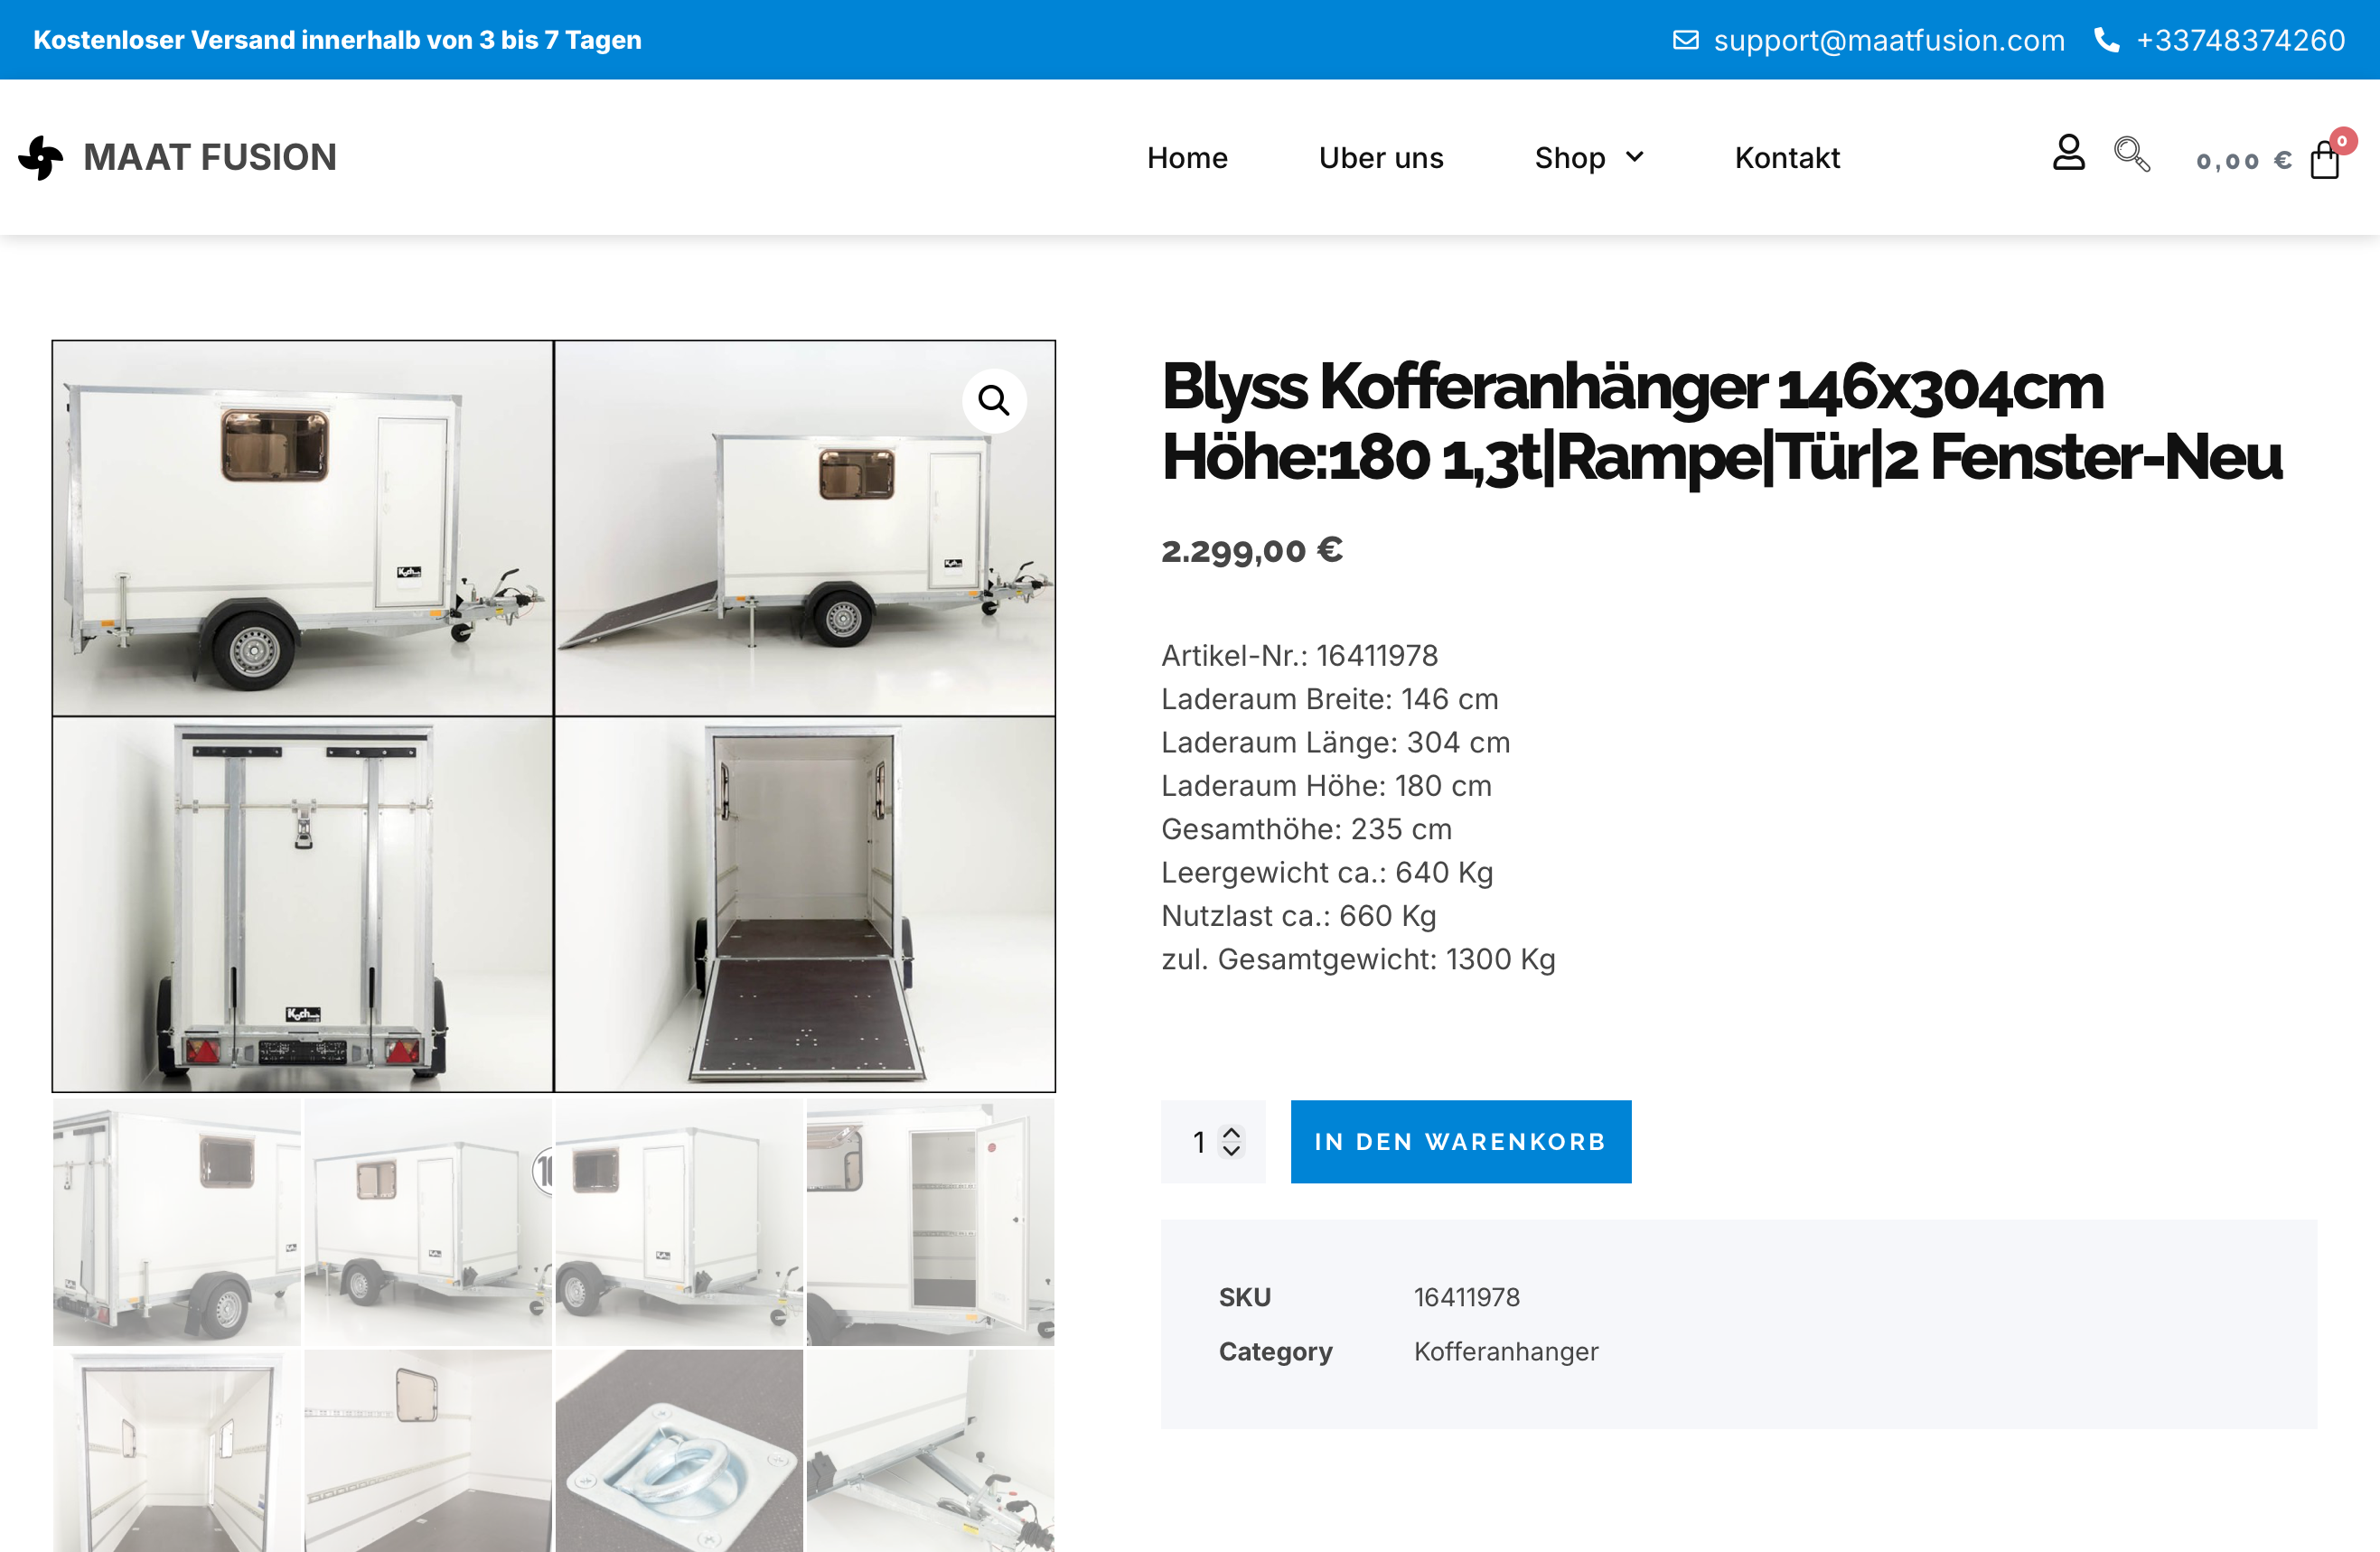
Task: Click the text Gesamthöhe: 235 cm
Action: tap(1307, 829)
